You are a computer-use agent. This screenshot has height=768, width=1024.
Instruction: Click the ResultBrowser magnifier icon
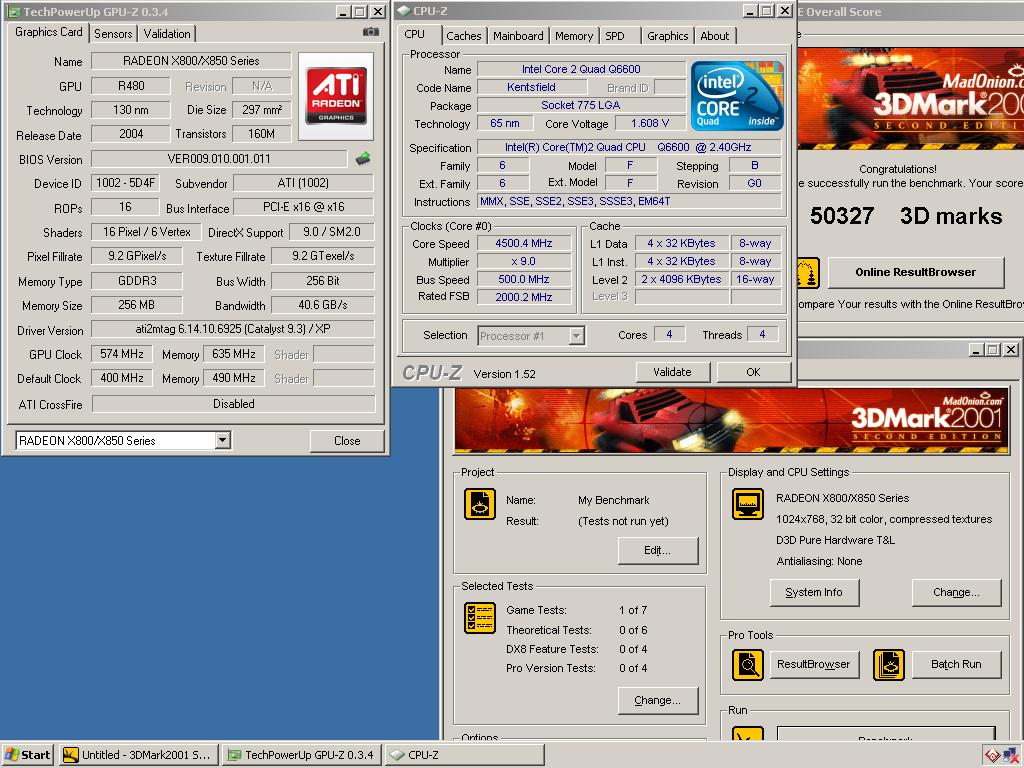pyautogui.click(x=748, y=665)
